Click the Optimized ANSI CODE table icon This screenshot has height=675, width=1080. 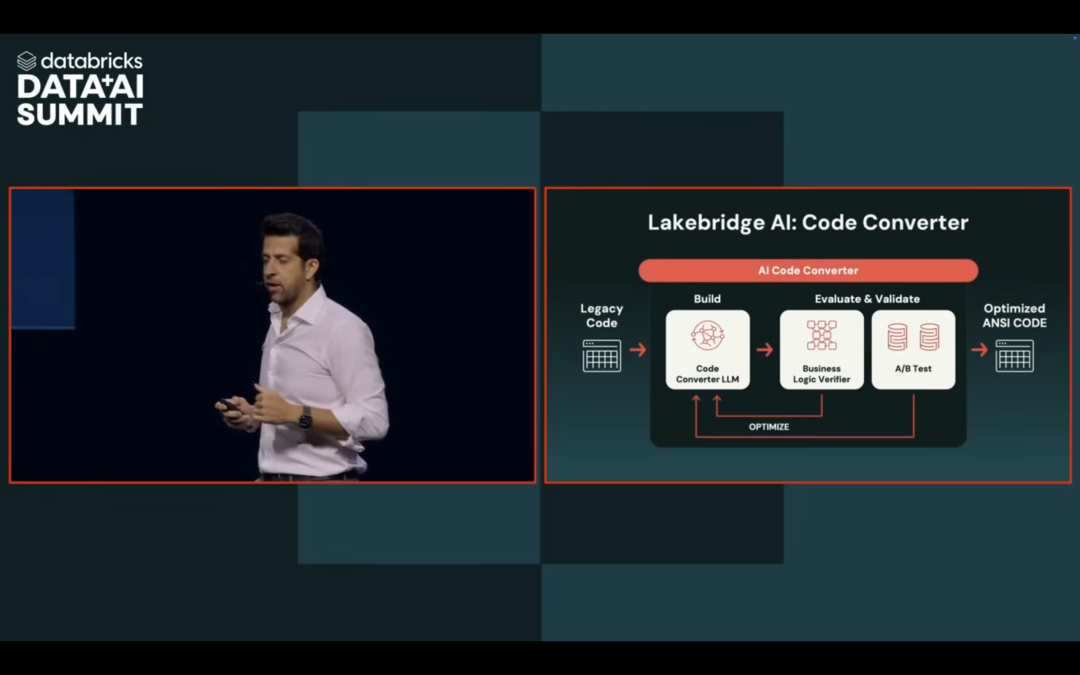pos(1014,355)
